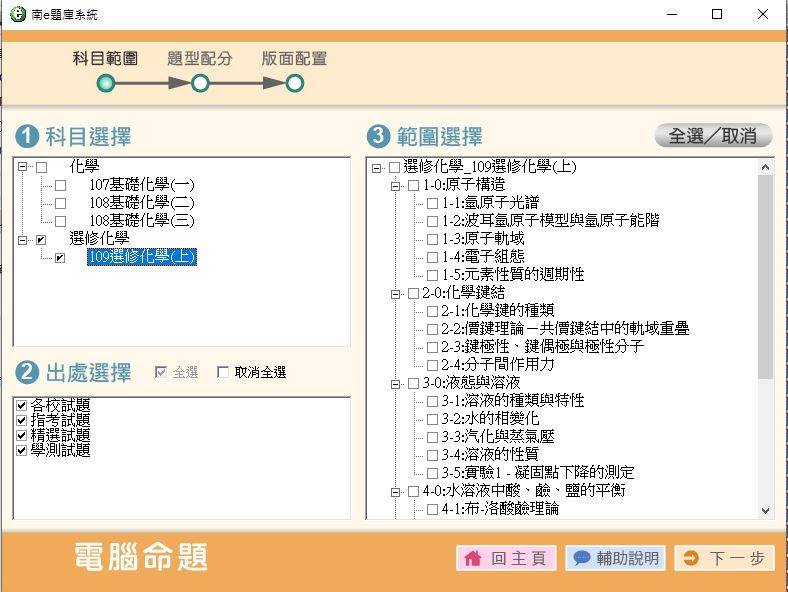Go back with the 回主頁 button
Screen dimensions: 788x592
click(x=506, y=558)
